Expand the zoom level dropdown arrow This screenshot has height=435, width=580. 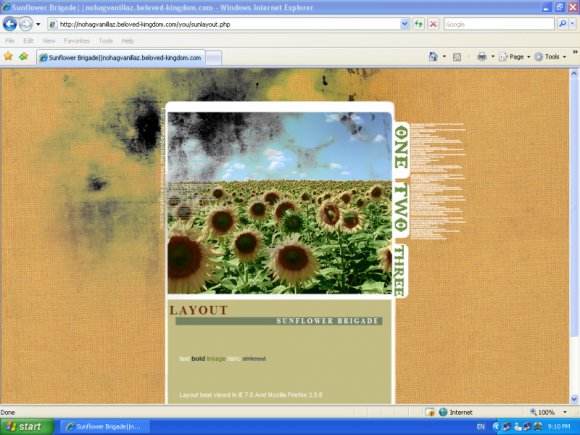pyautogui.click(x=565, y=412)
